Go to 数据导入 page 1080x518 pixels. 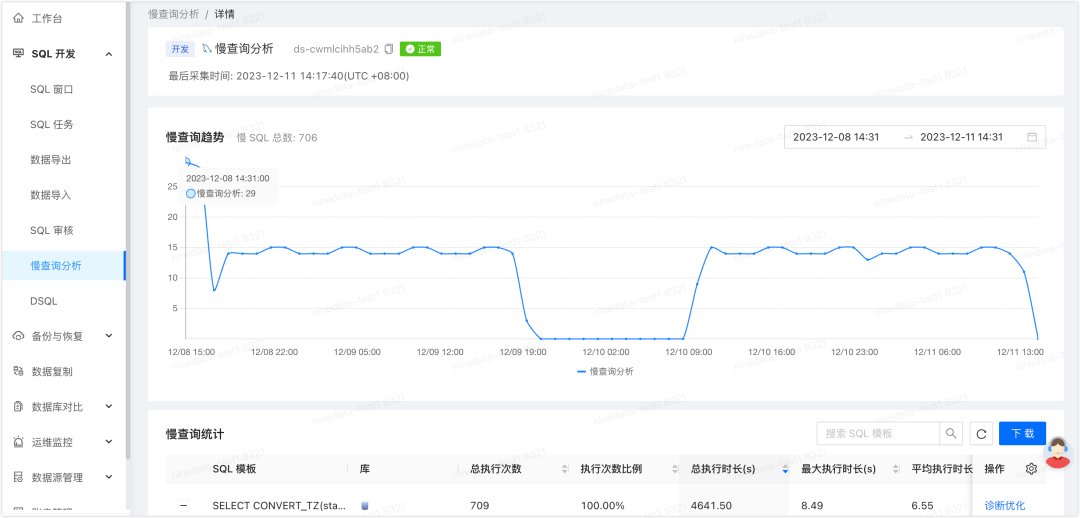point(51,195)
